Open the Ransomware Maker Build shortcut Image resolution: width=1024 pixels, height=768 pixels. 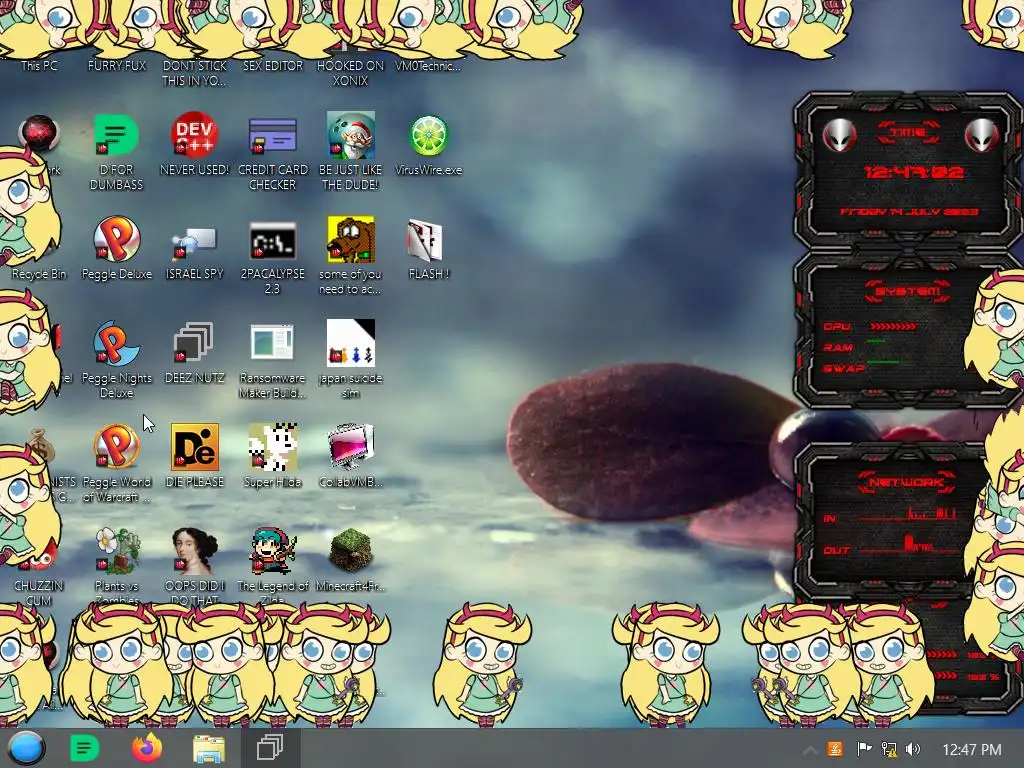pos(272,342)
